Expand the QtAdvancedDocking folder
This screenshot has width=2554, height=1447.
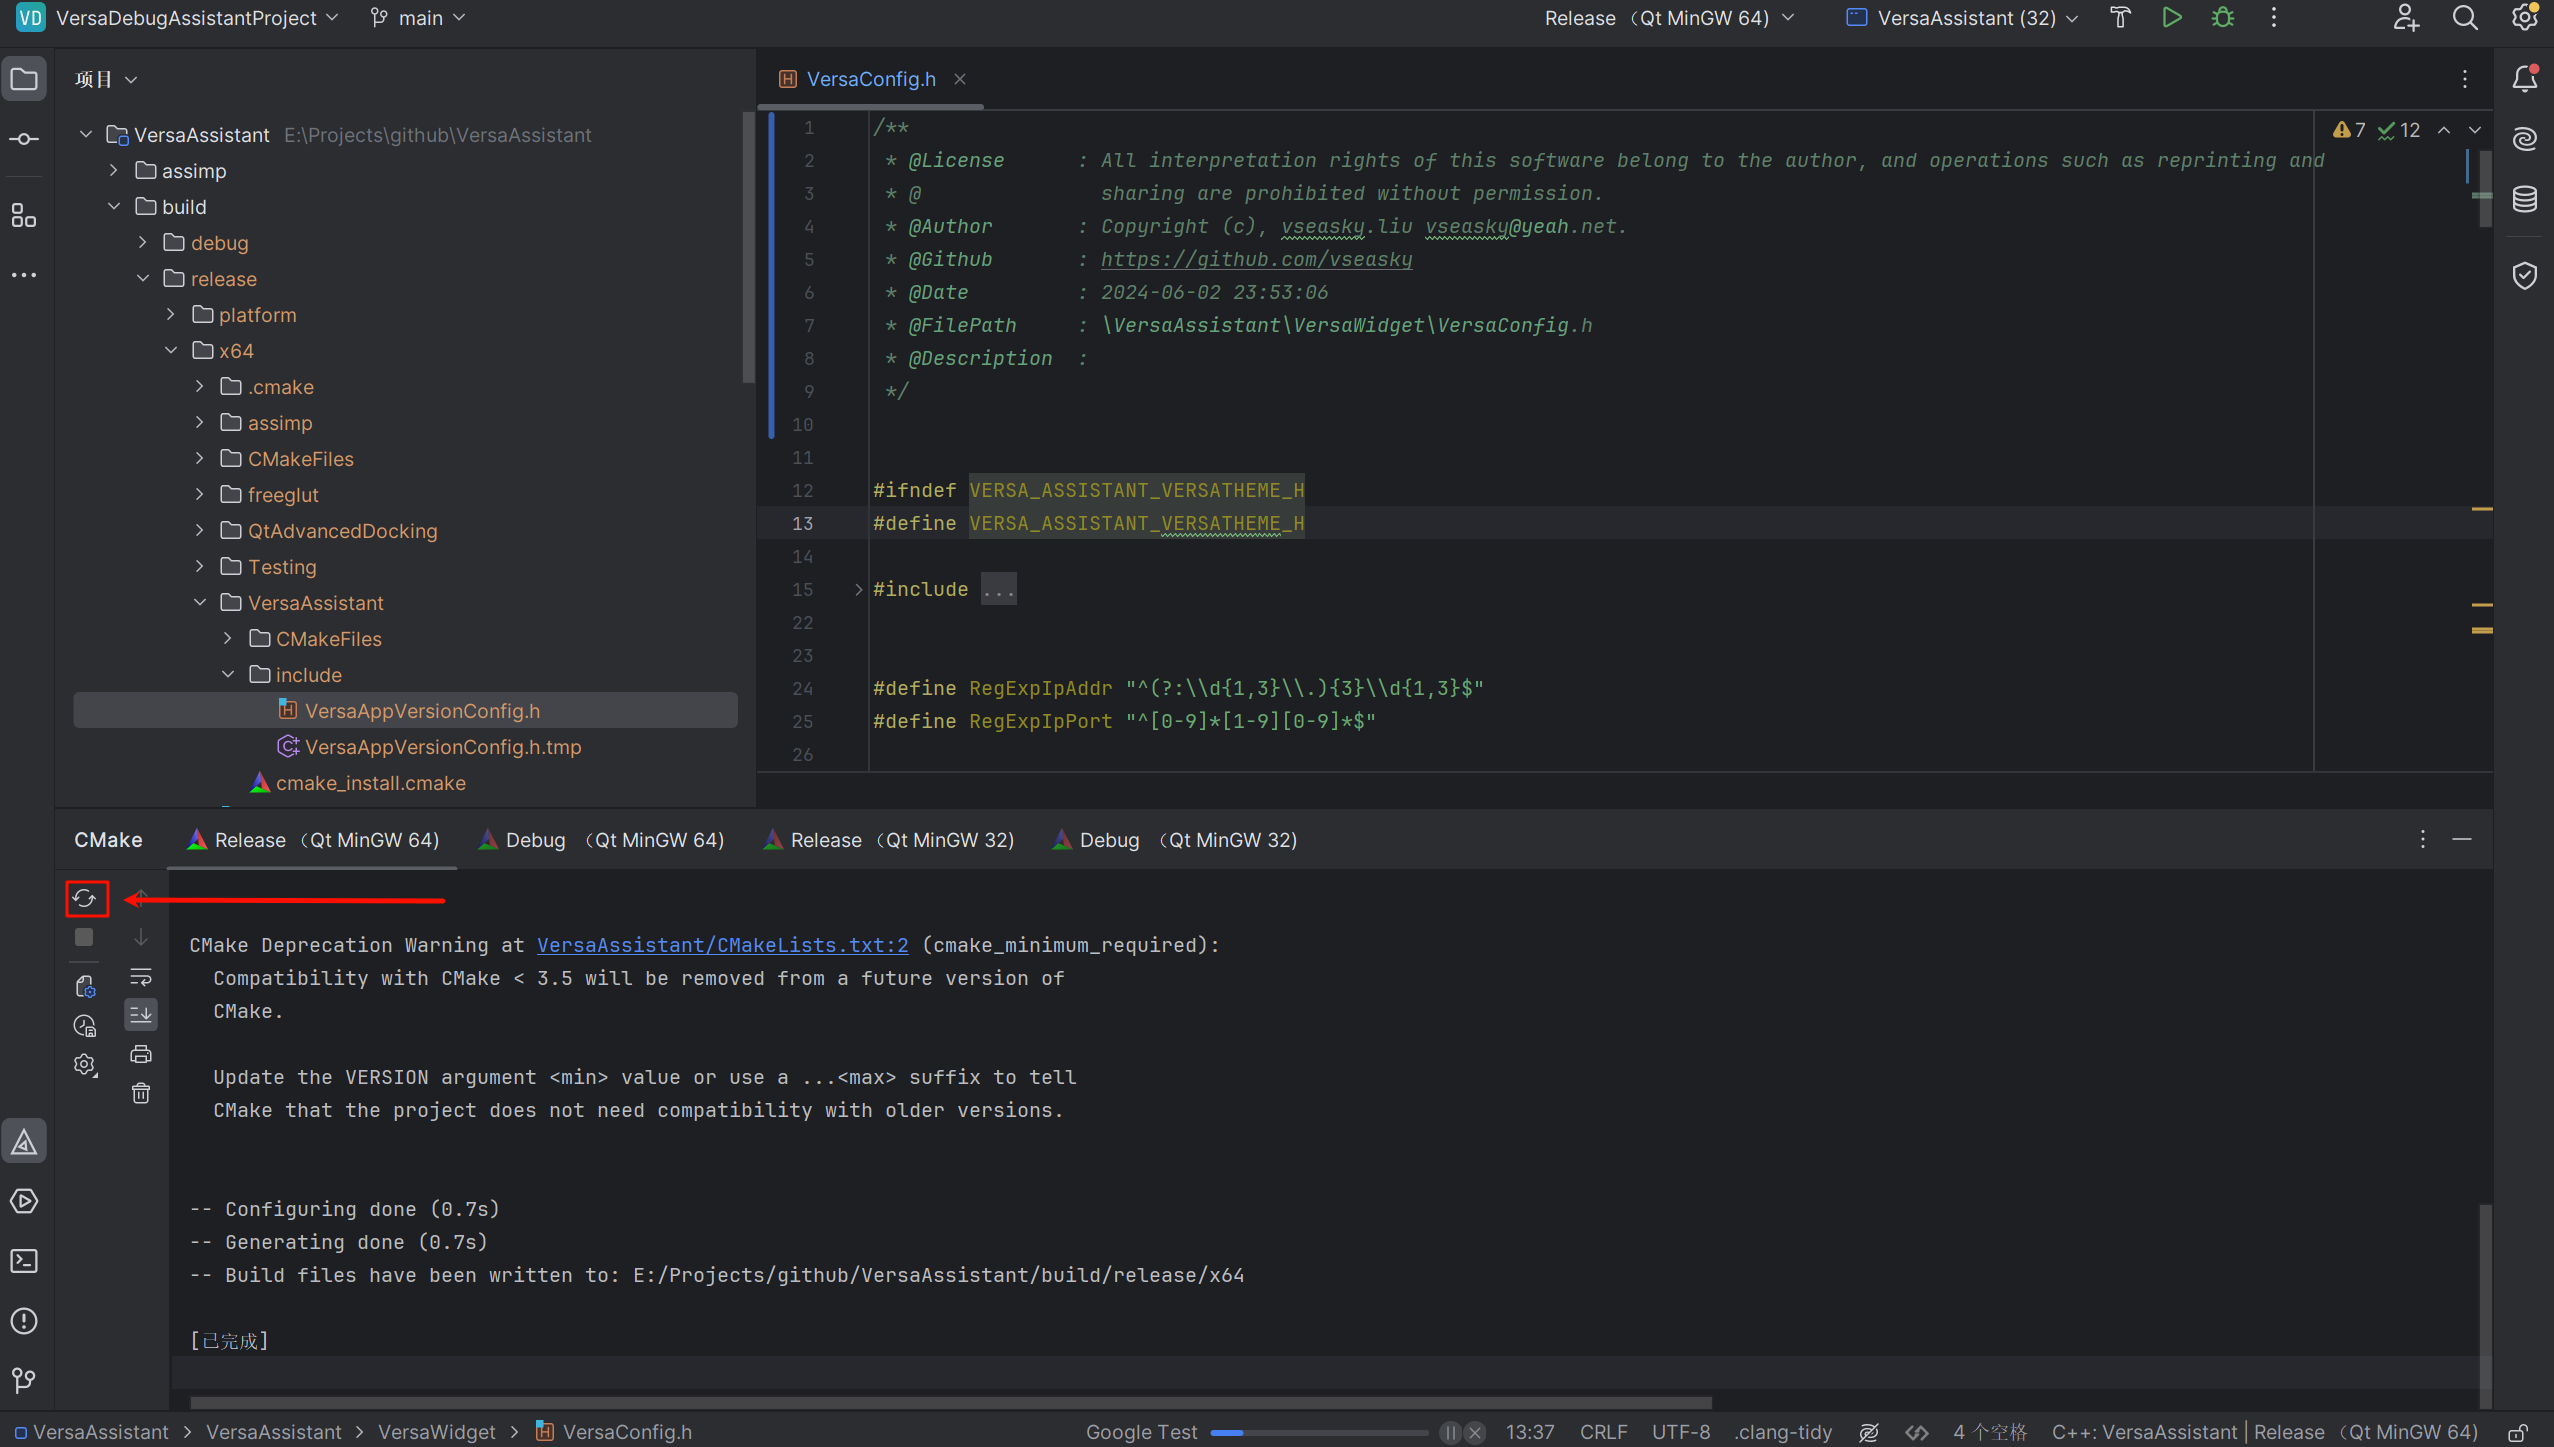click(199, 531)
